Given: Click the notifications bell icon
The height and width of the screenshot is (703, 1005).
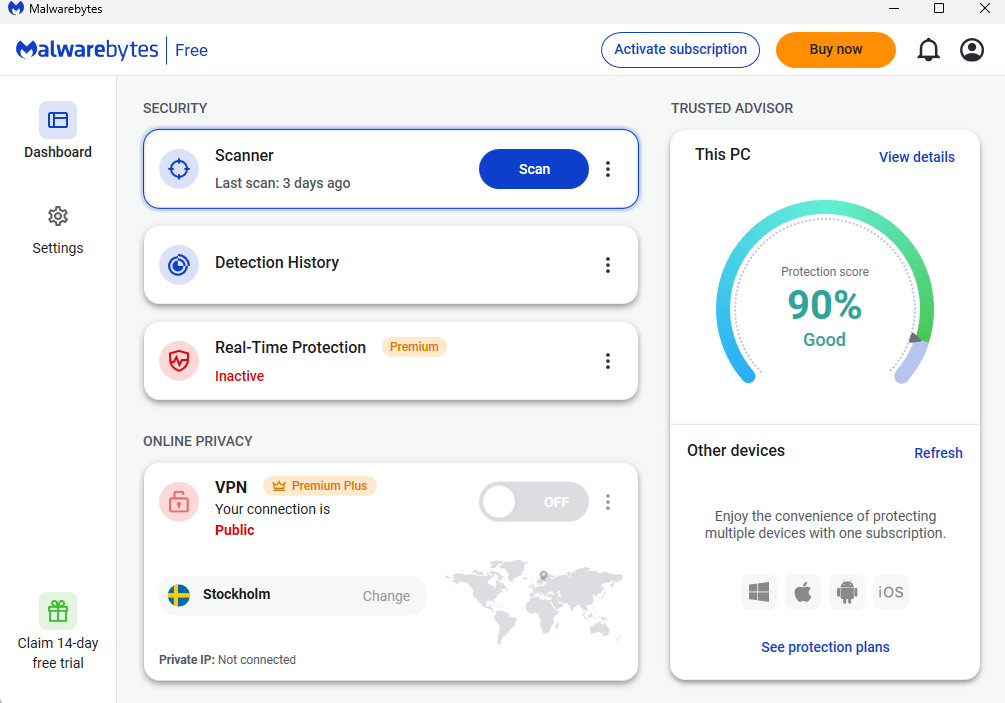Looking at the screenshot, I should 928,50.
